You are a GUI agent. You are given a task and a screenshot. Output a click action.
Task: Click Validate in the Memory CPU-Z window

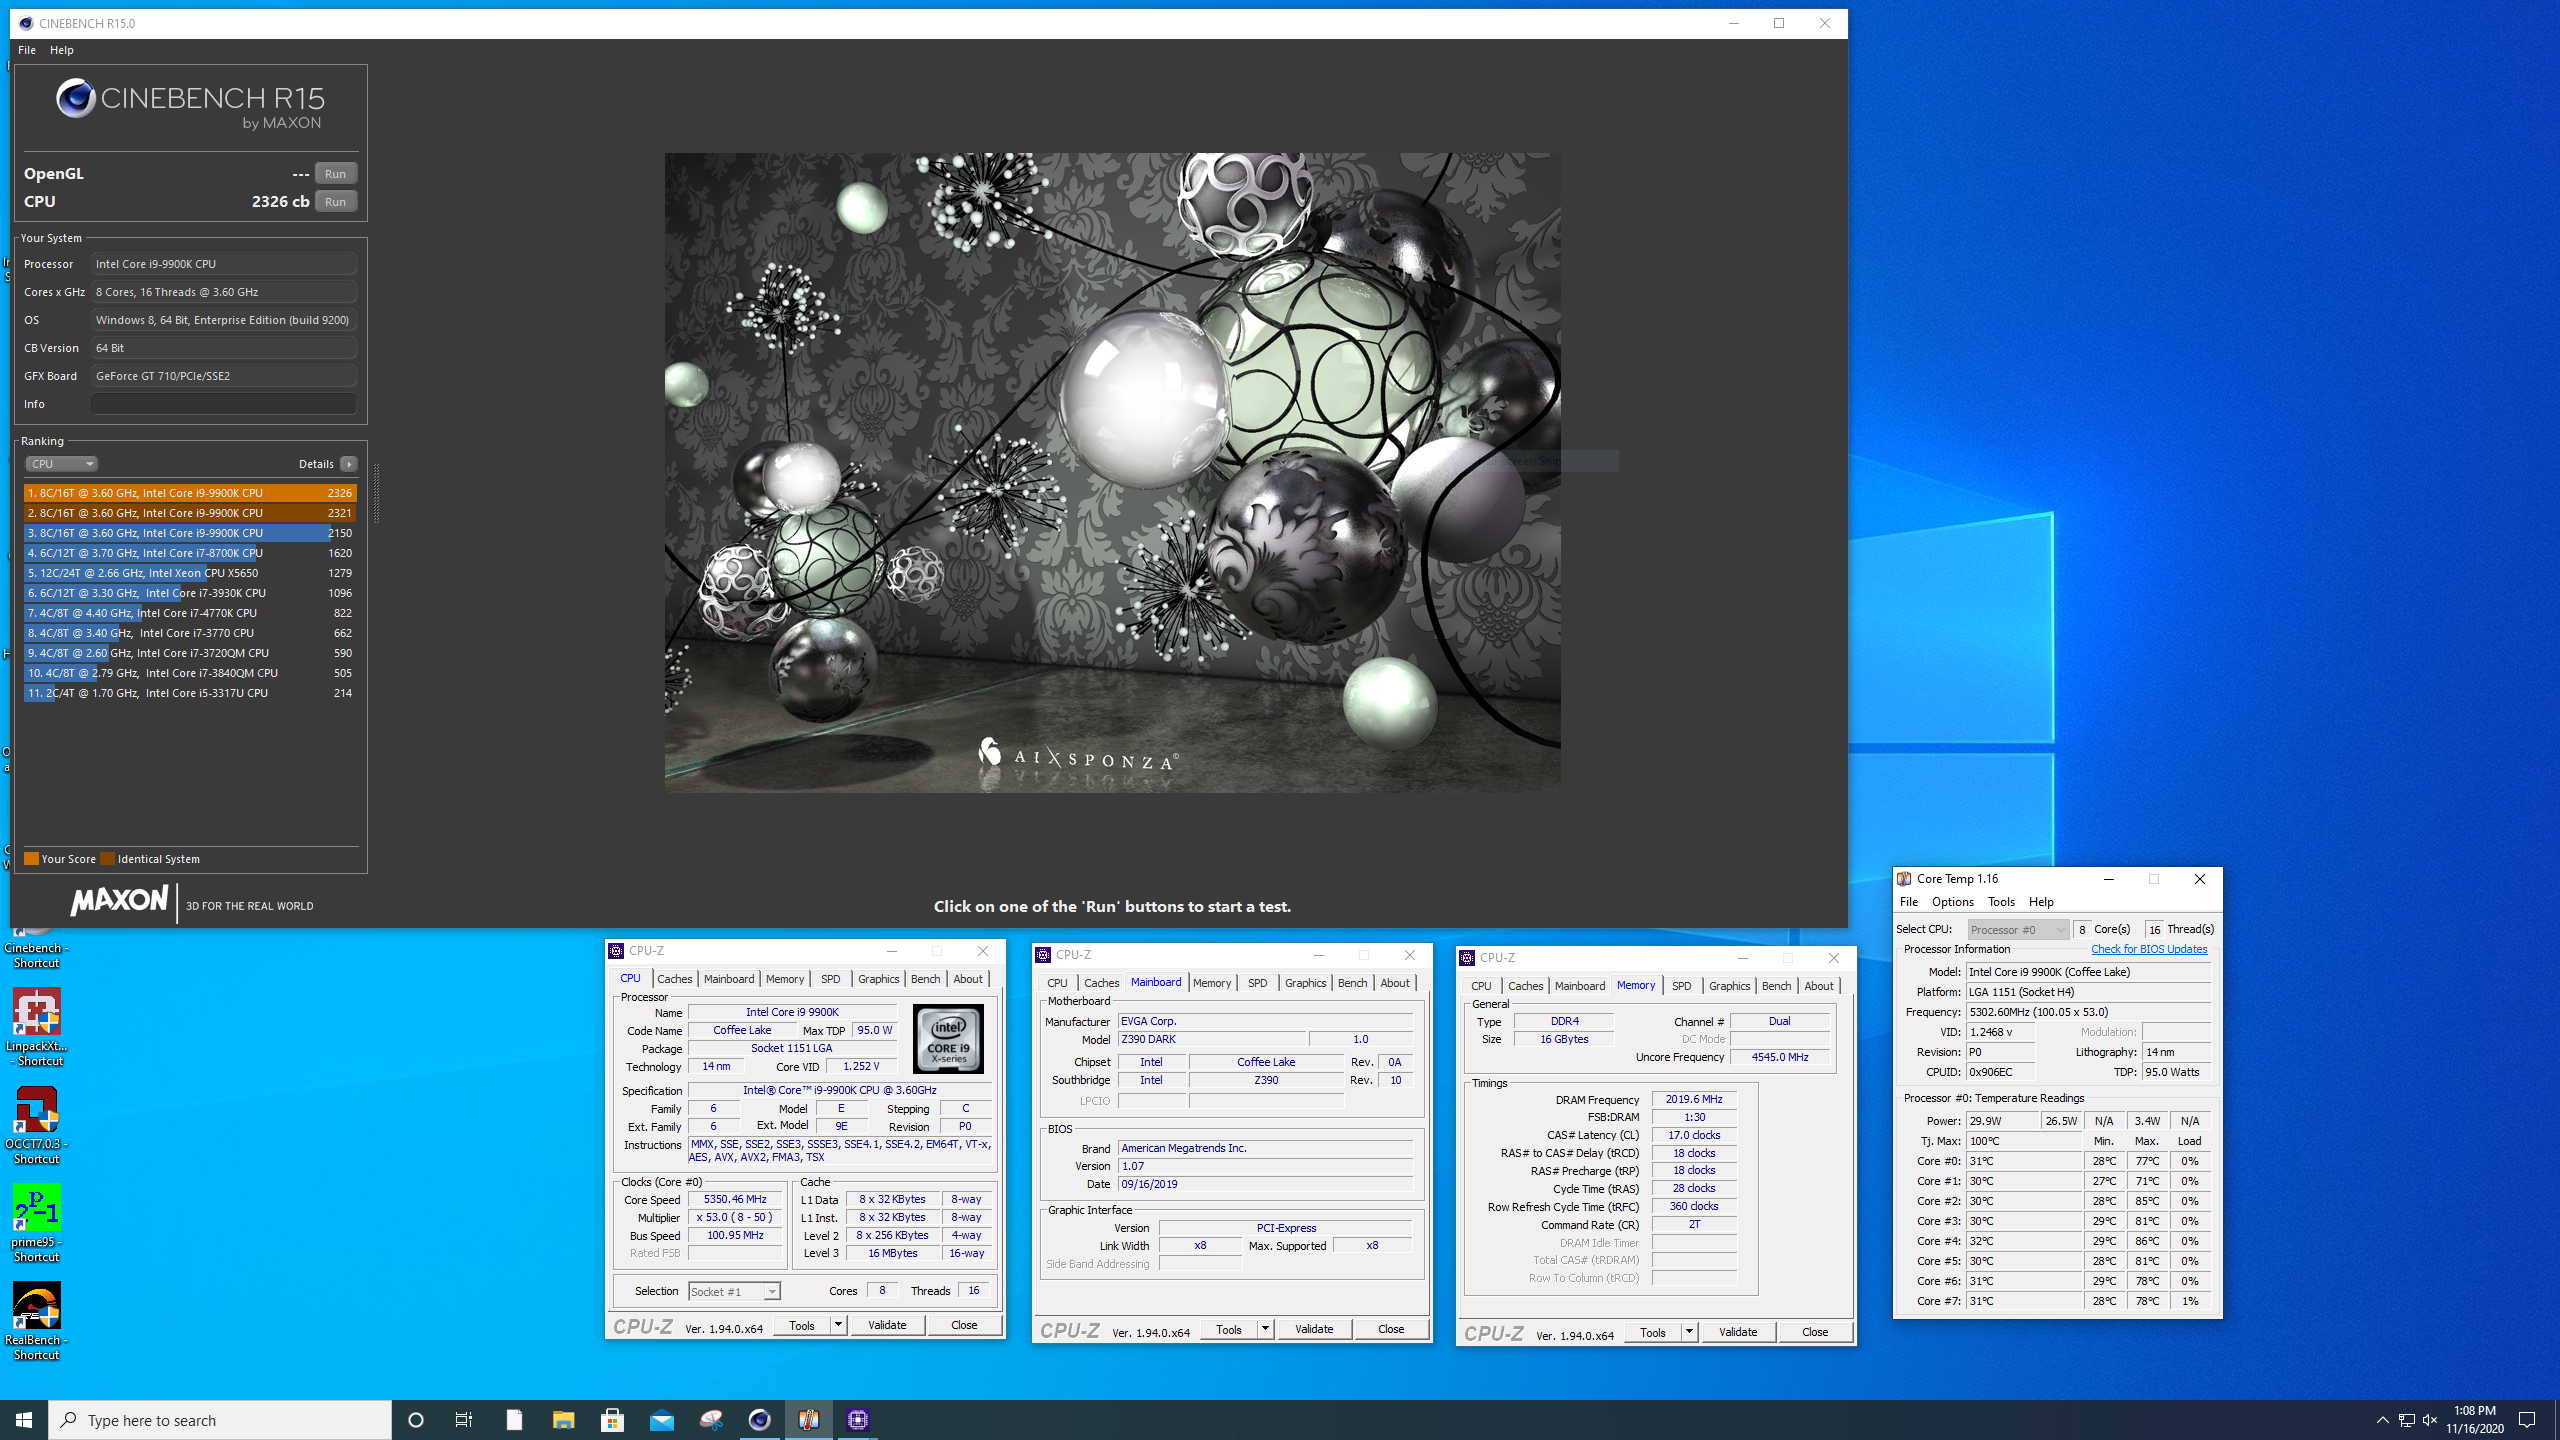coord(1738,1332)
